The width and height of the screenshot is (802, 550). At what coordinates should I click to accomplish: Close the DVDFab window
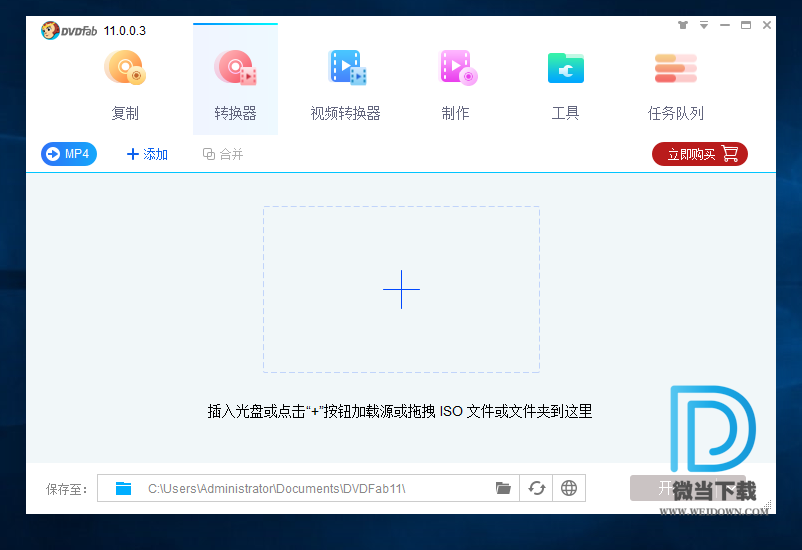pyautogui.click(x=767, y=25)
